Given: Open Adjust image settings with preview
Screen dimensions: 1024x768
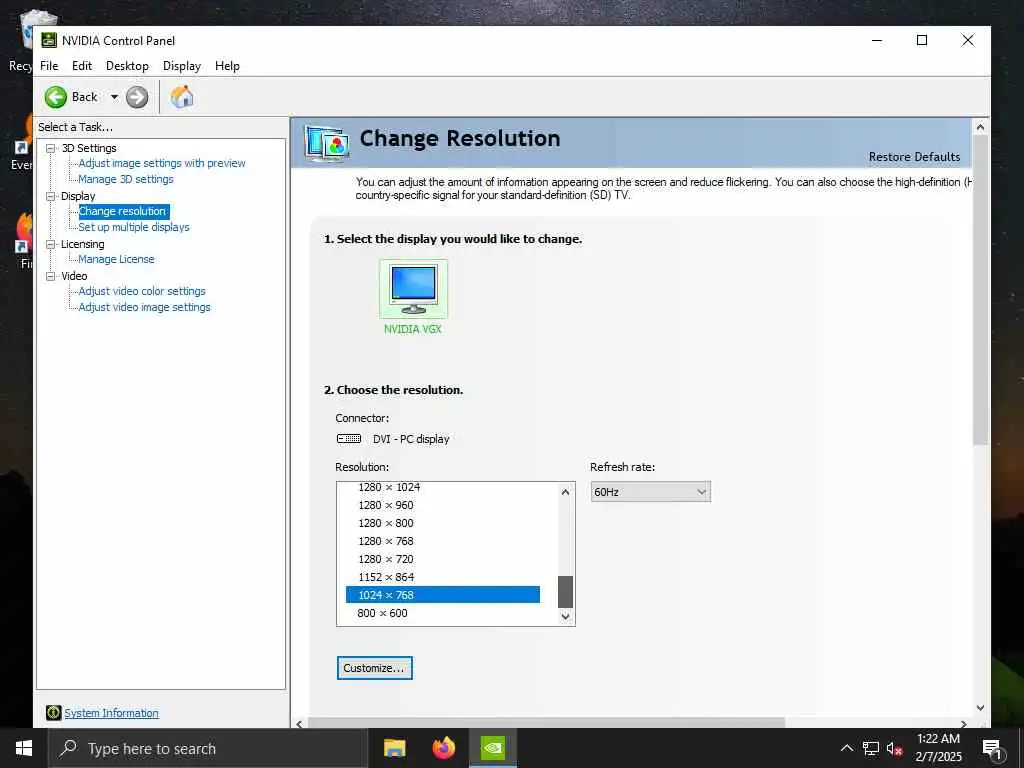Looking at the screenshot, I should (x=162, y=163).
